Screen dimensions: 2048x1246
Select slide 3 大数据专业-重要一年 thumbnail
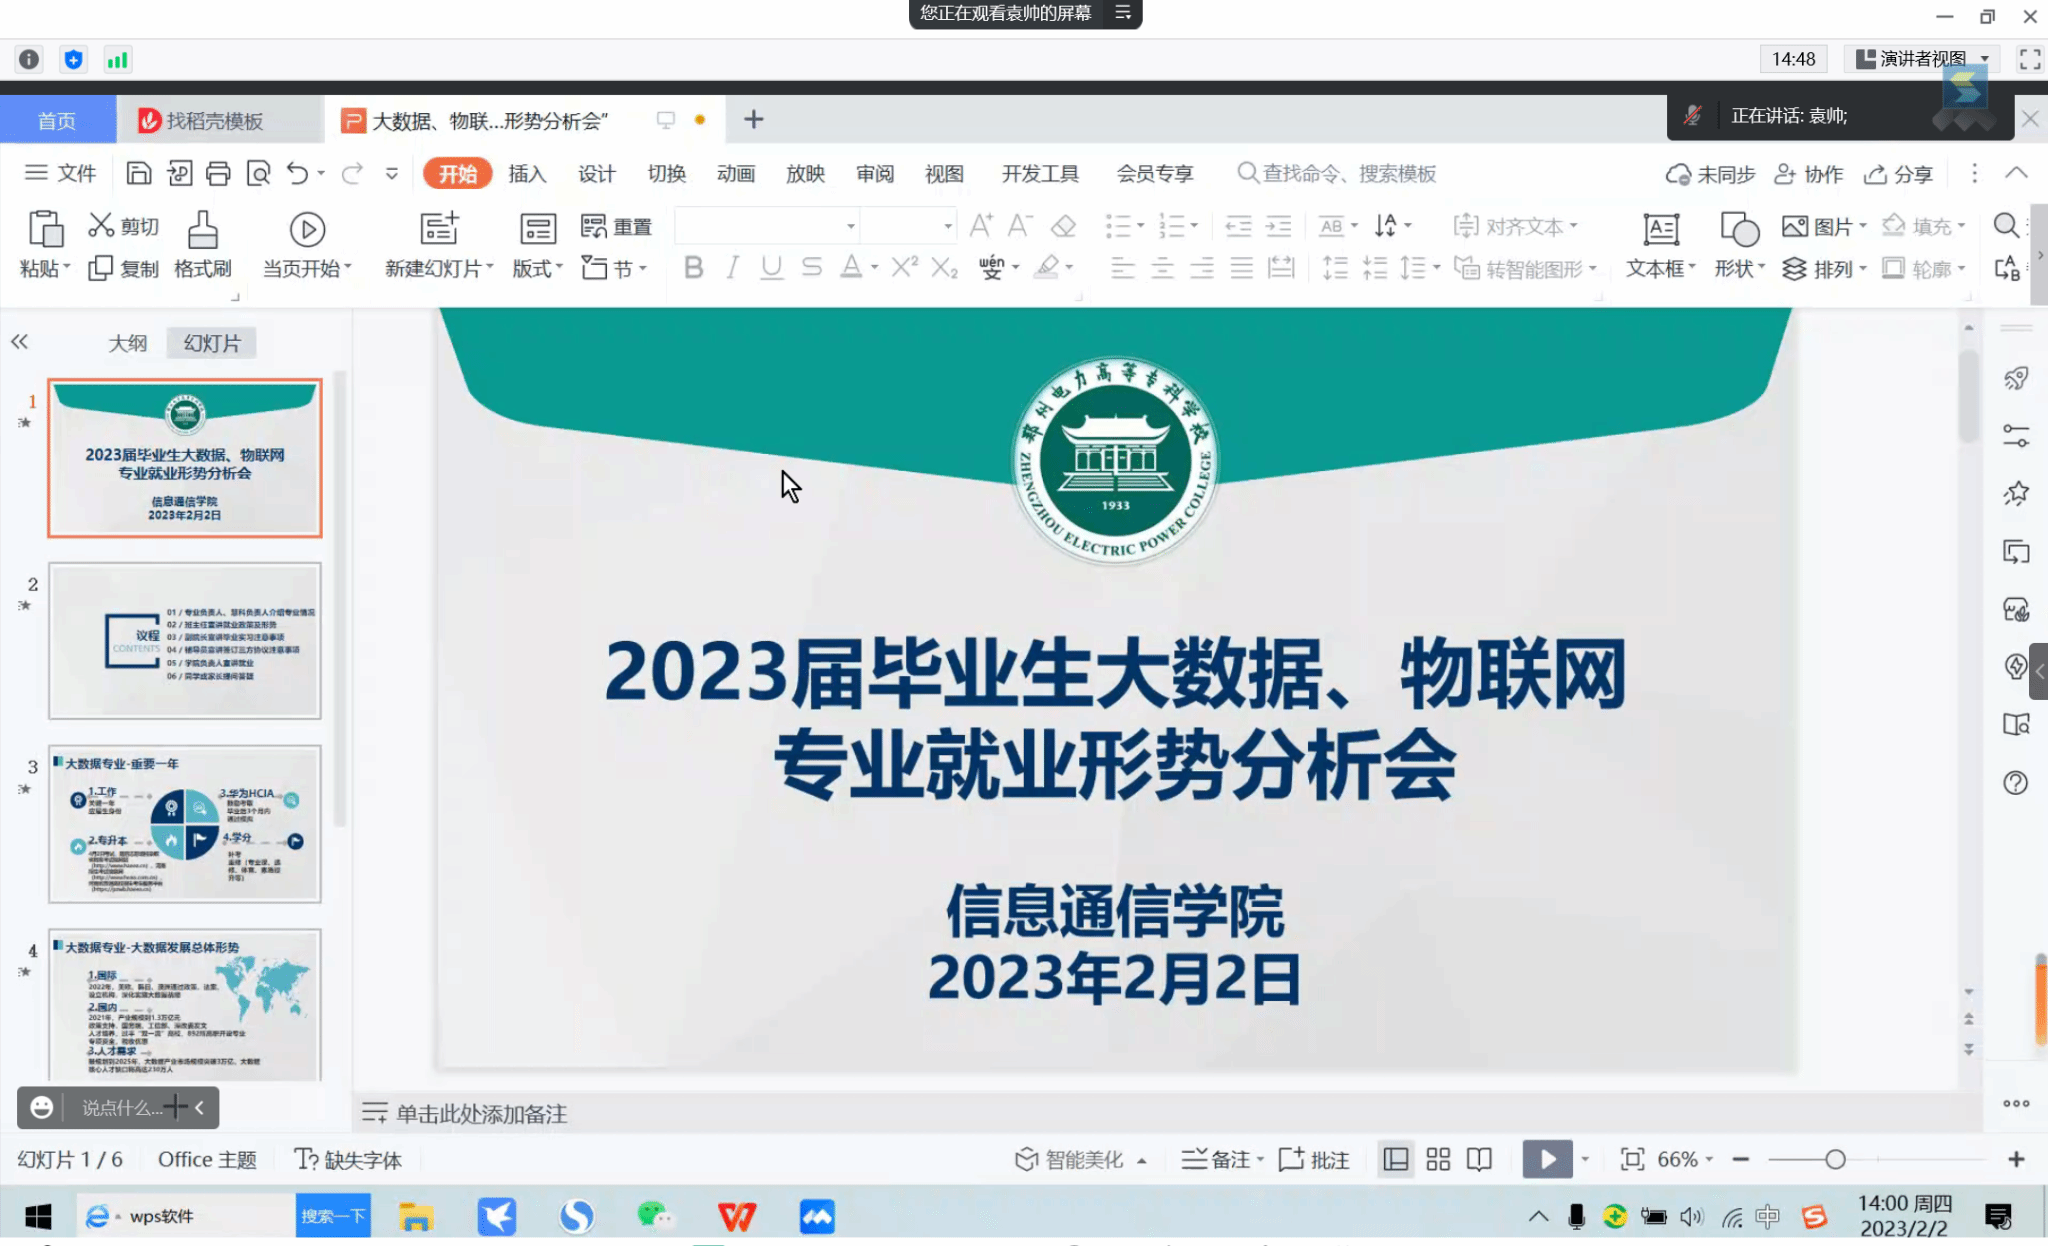pyautogui.click(x=185, y=824)
